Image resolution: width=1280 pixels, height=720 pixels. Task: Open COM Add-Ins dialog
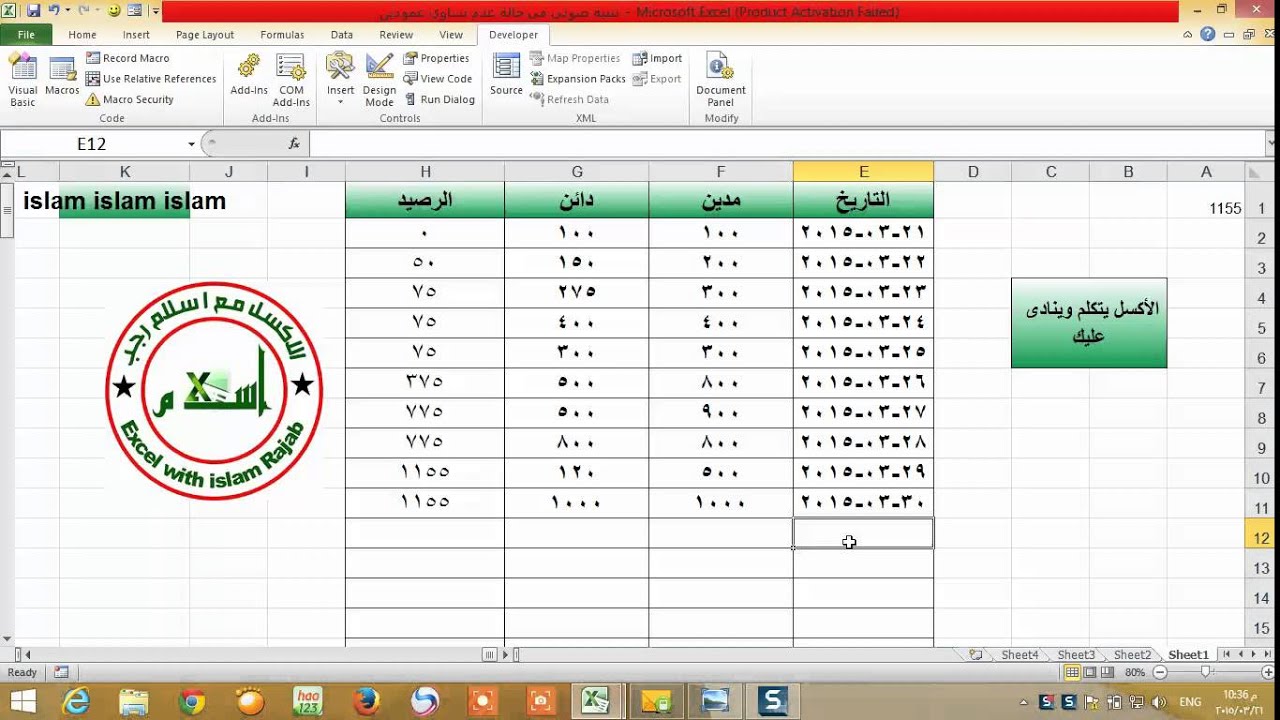pyautogui.click(x=291, y=82)
